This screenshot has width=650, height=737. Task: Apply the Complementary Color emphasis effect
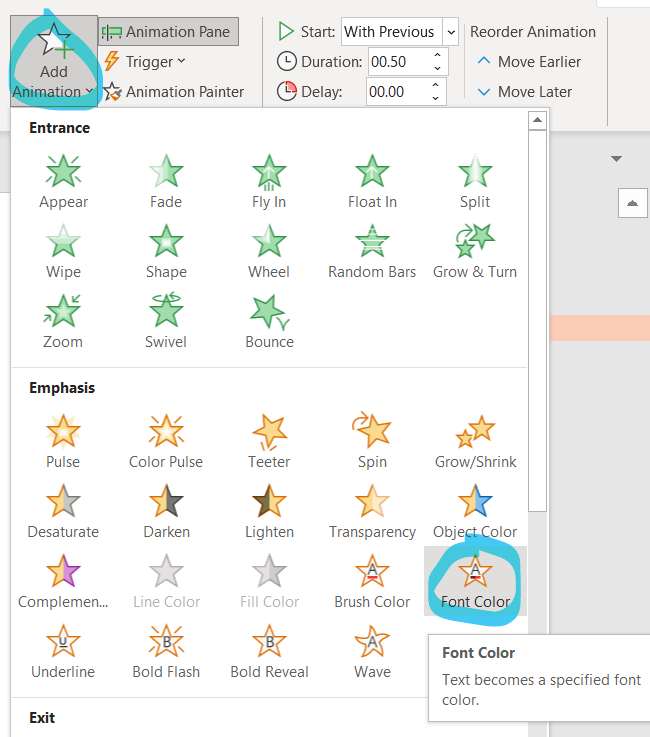(63, 581)
